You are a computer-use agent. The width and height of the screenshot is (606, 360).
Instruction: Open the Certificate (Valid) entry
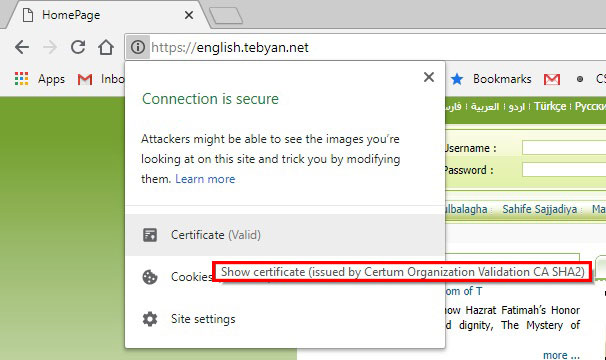click(x=285, y=235)
